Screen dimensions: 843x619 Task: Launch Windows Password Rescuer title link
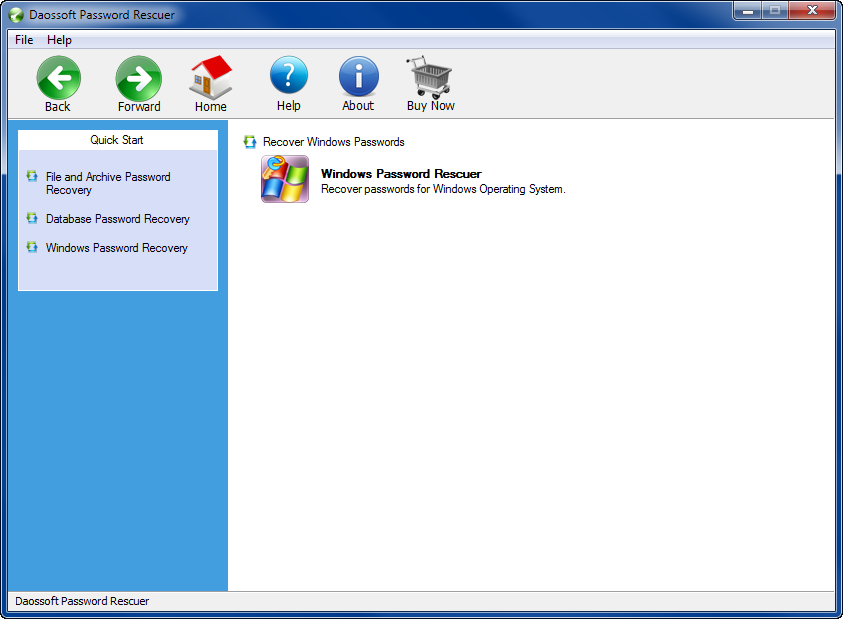401,174
